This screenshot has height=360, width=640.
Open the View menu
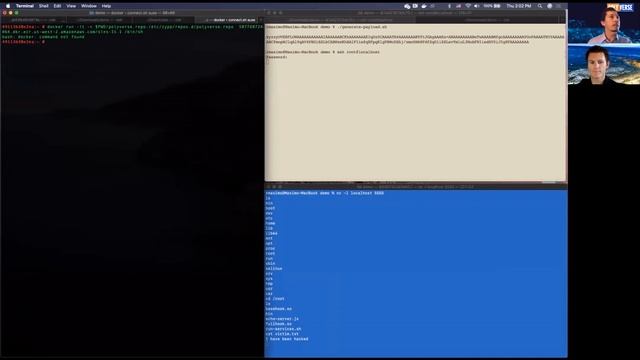click(71, 6)
